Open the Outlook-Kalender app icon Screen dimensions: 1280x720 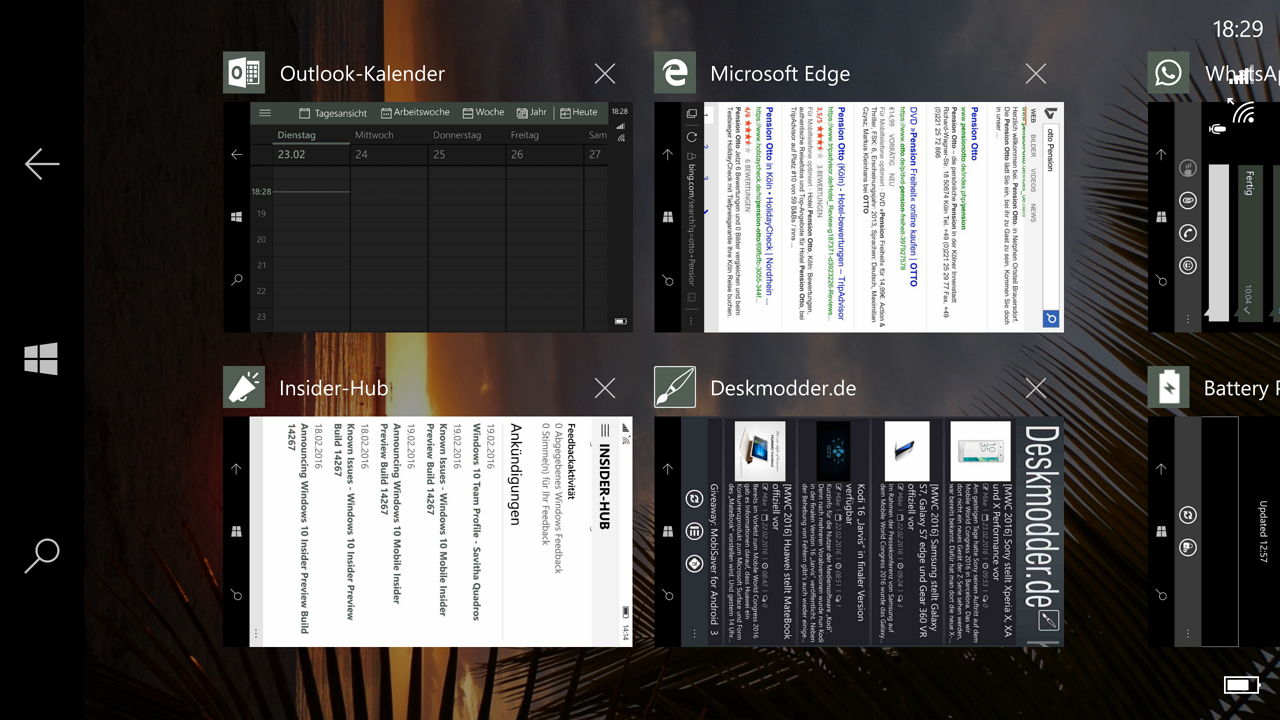(244, 73)
